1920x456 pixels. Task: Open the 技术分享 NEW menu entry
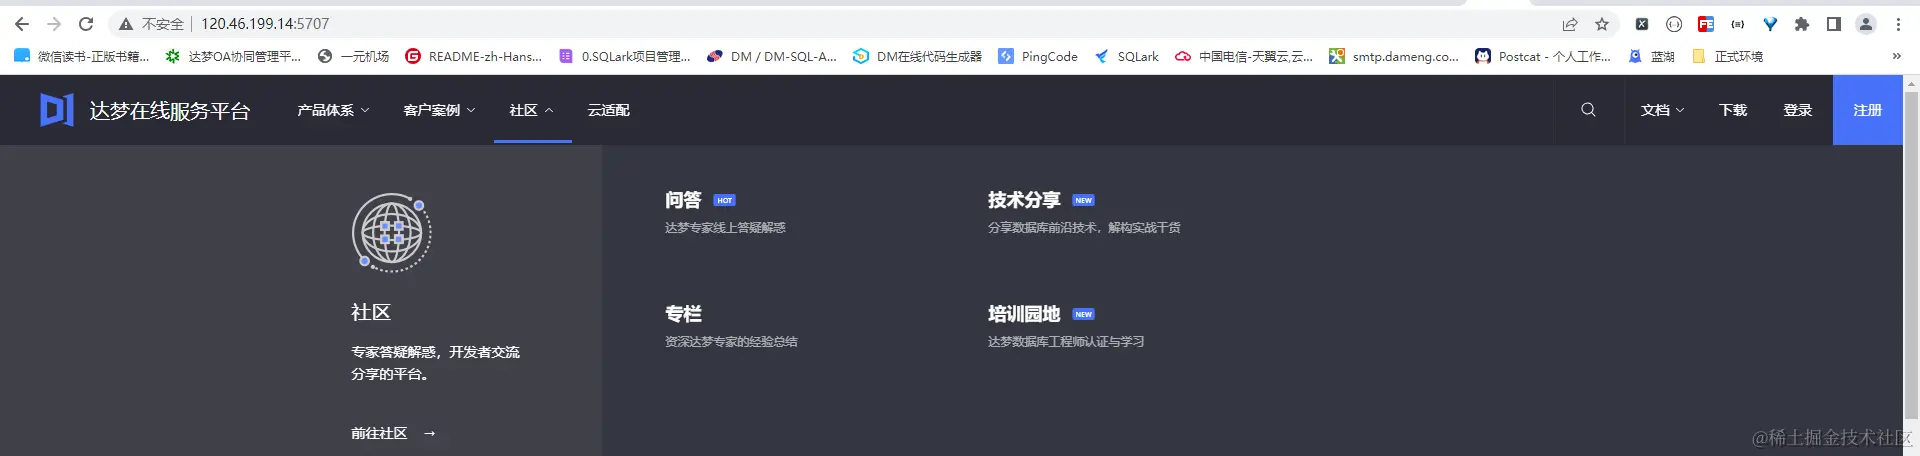[x=1041, y=200]
